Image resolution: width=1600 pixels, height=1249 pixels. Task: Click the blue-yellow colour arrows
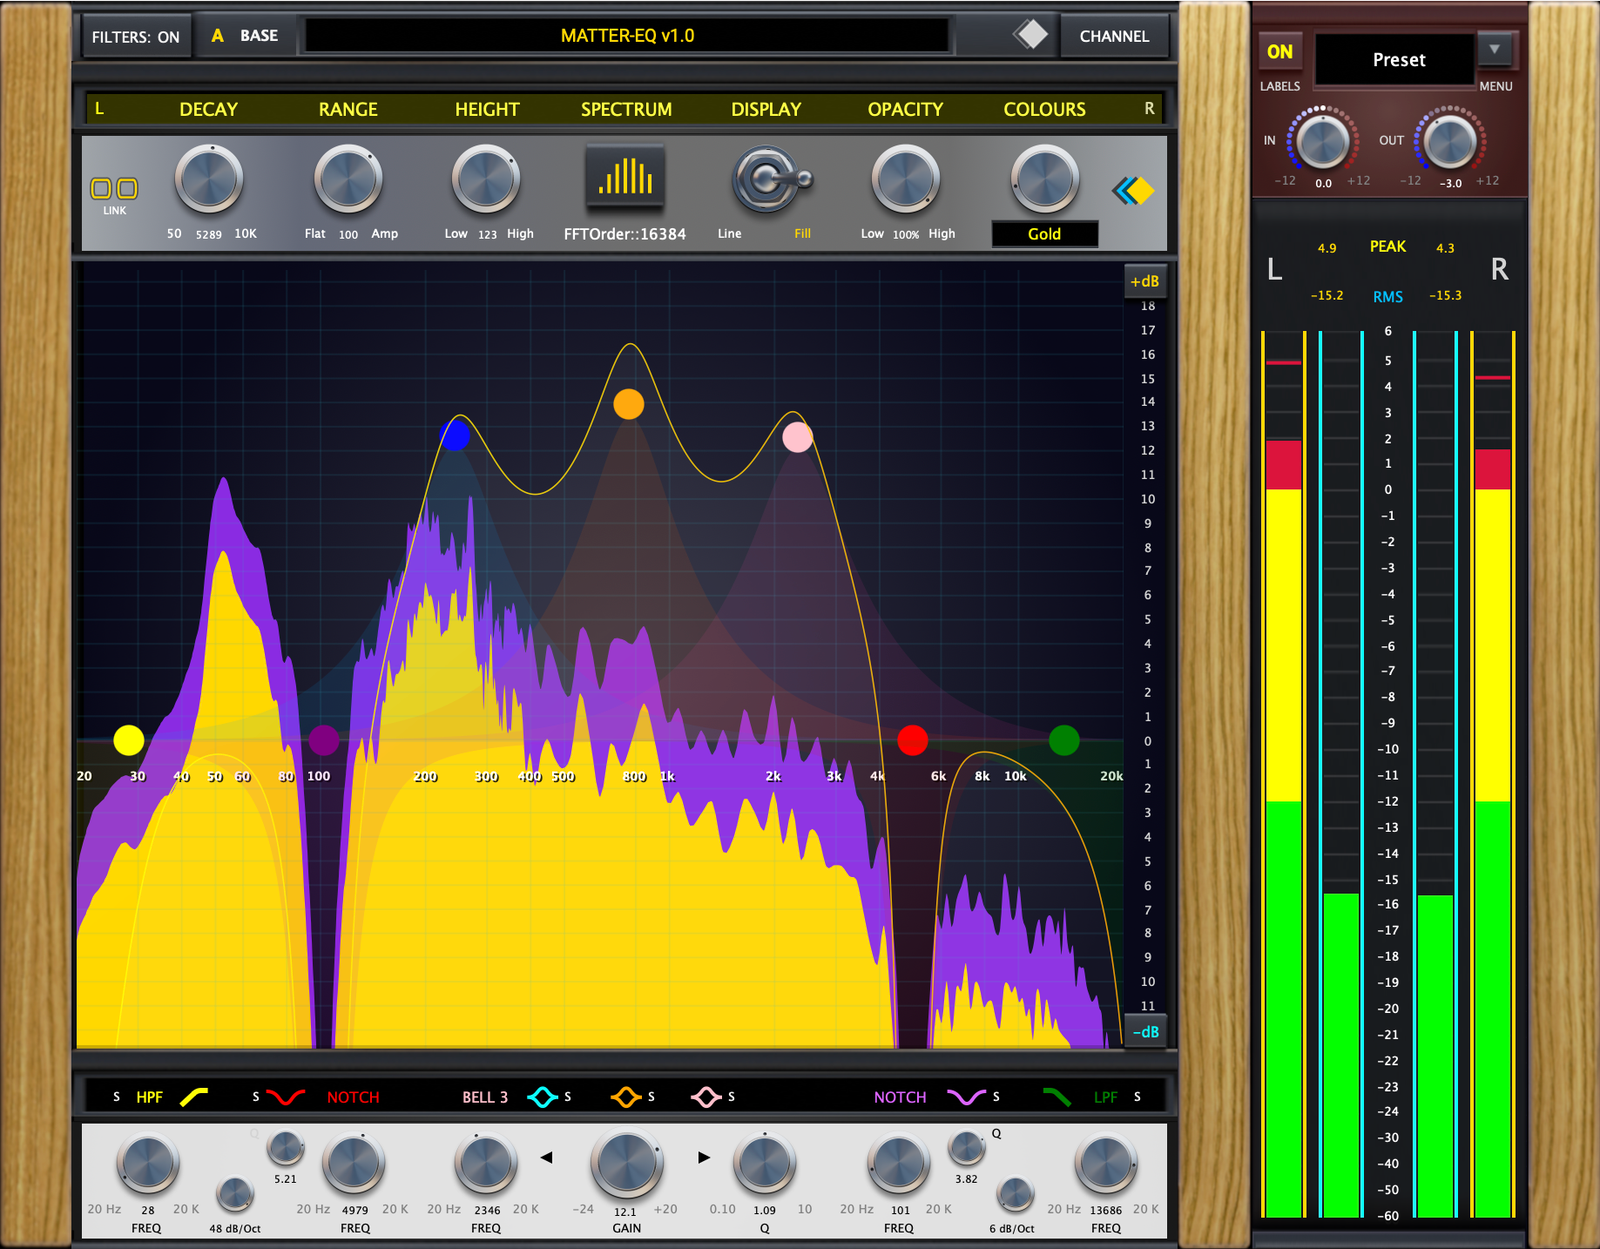point(1134,190)
